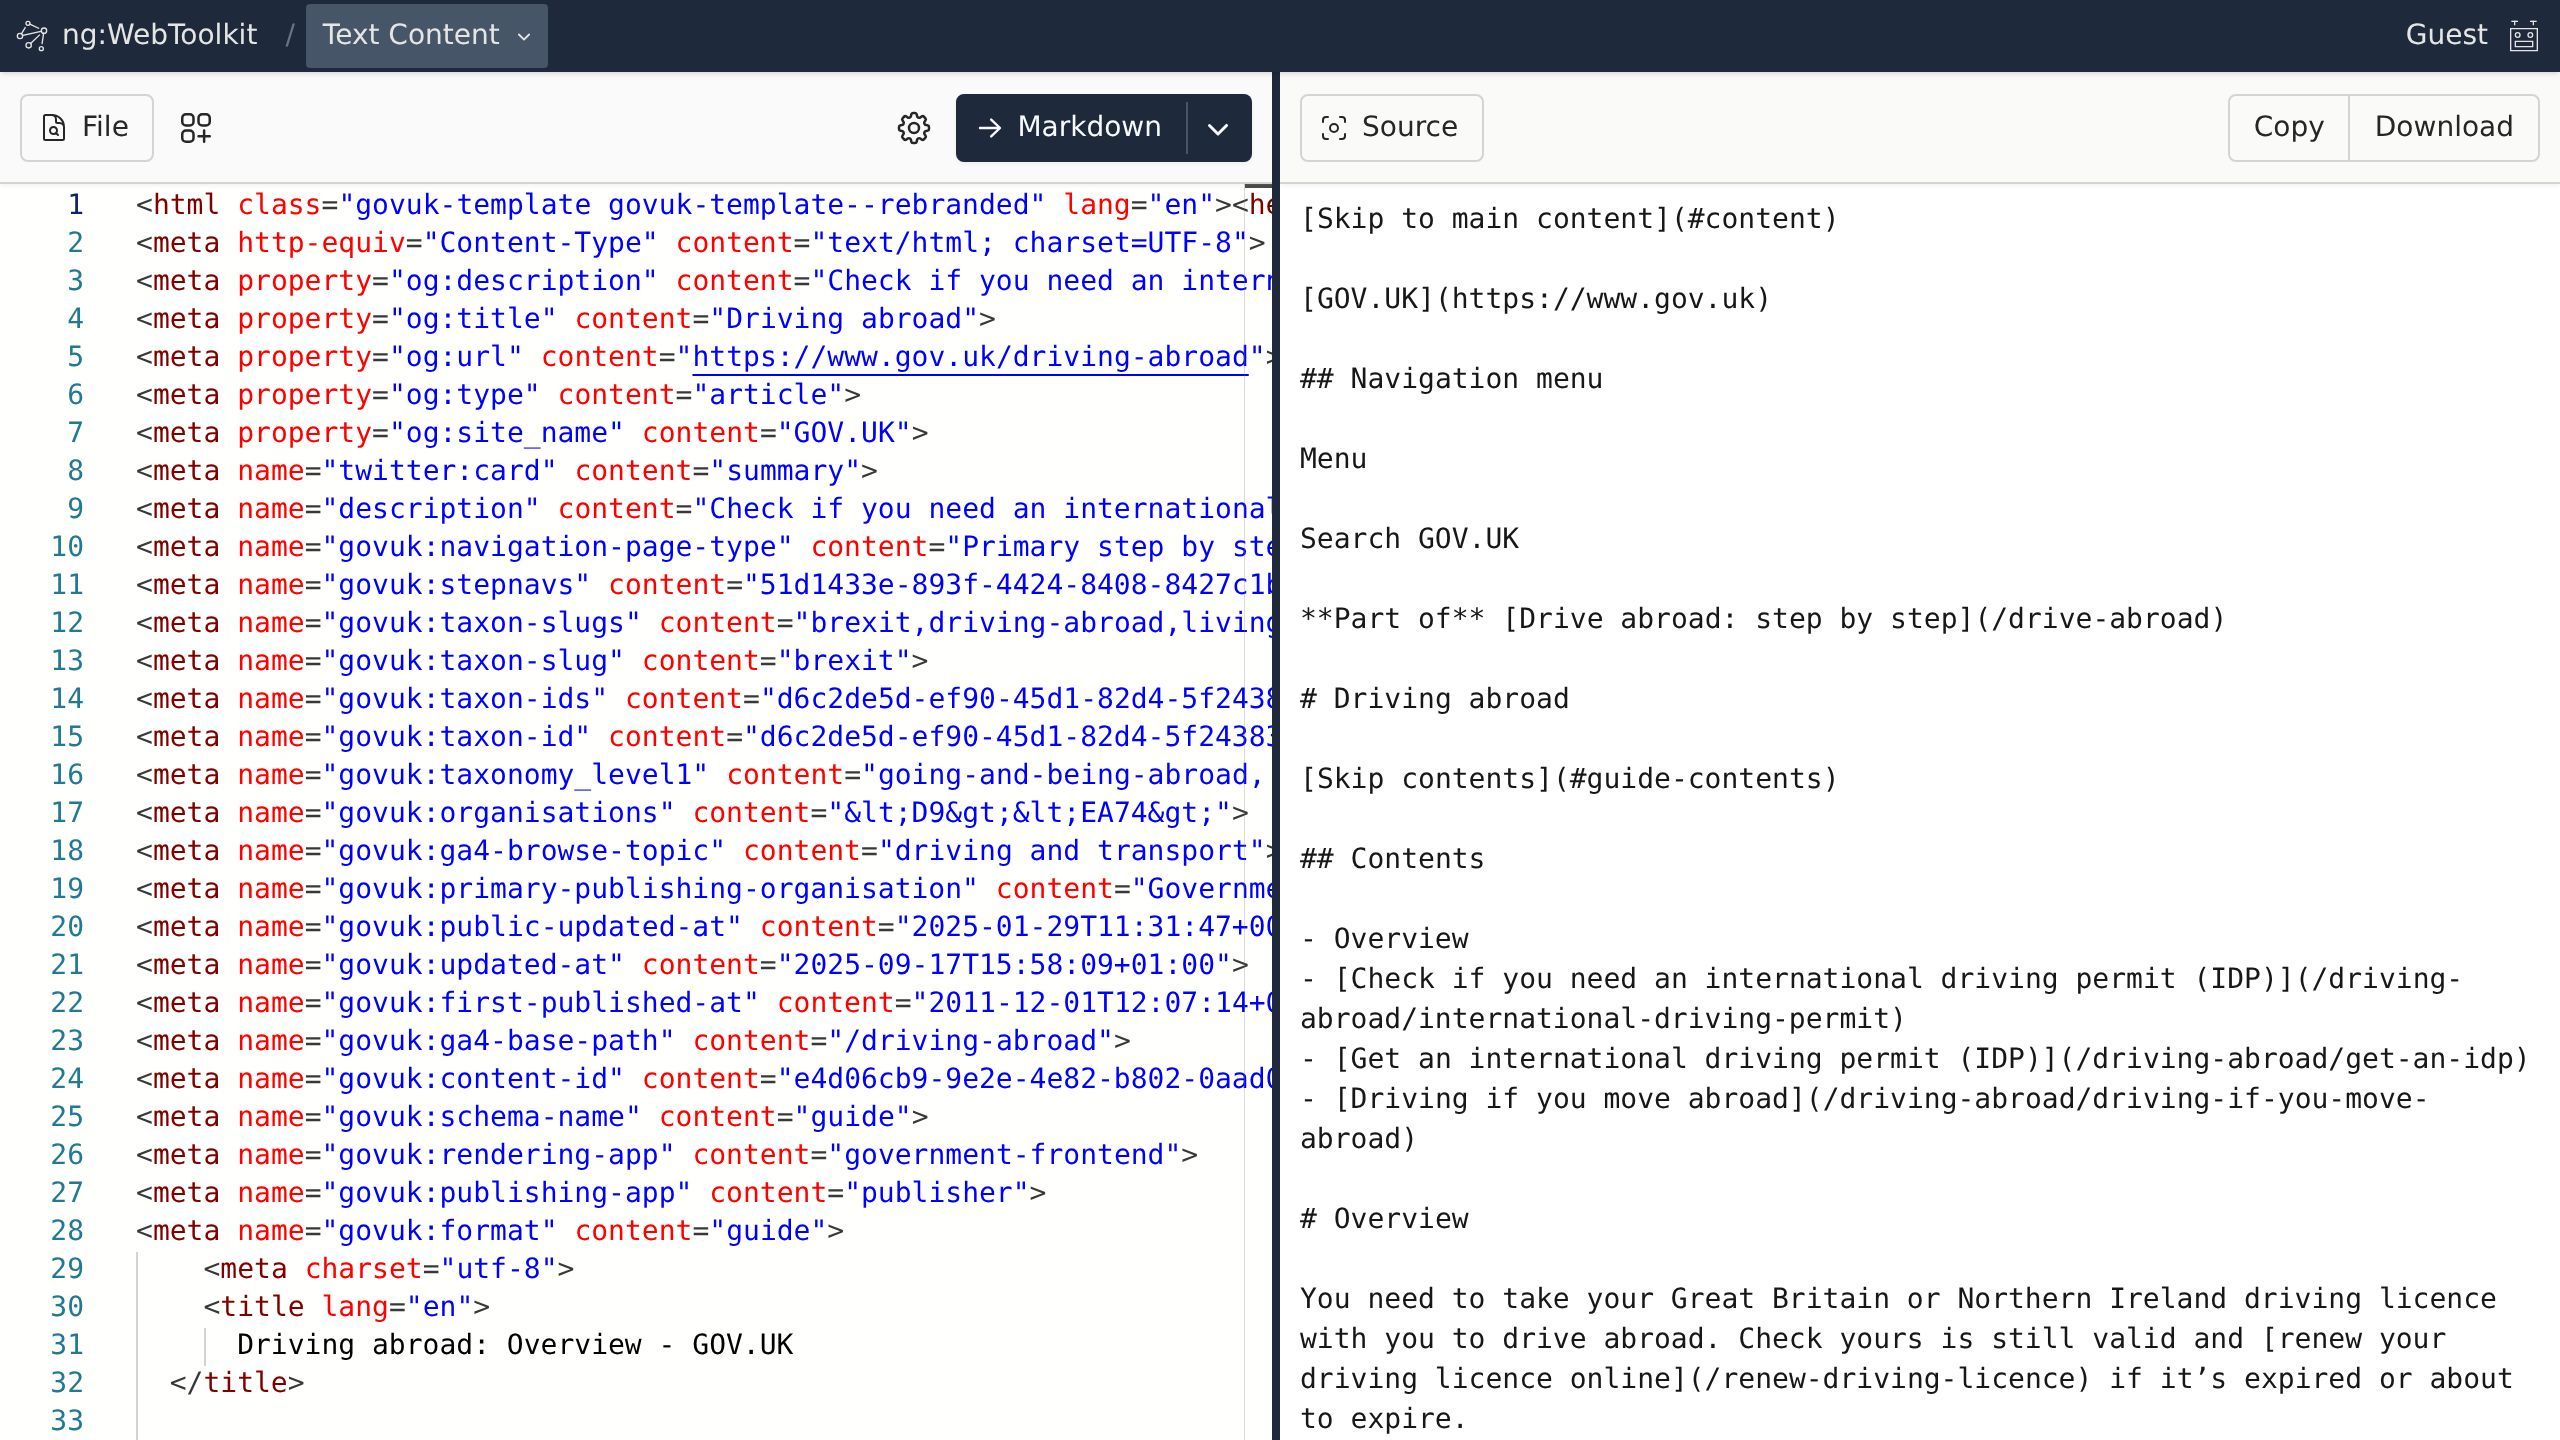Click the title tag on line 30
The height and width of the screenshot is (1440, 2560).
[262, 1307]
